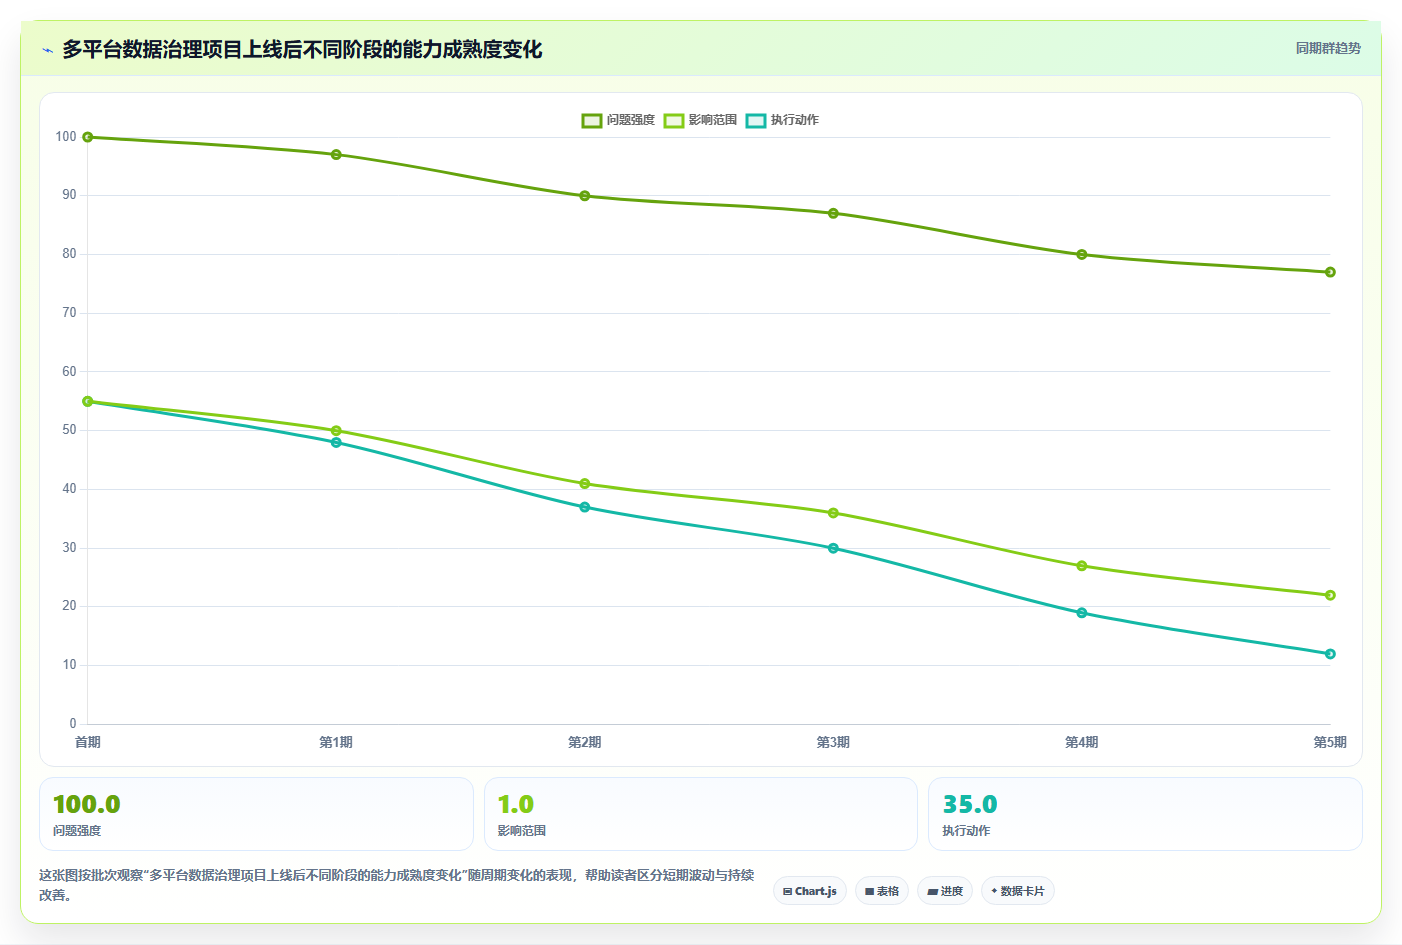Toggle the 问题强度 series in the legend

click(618, 120)
